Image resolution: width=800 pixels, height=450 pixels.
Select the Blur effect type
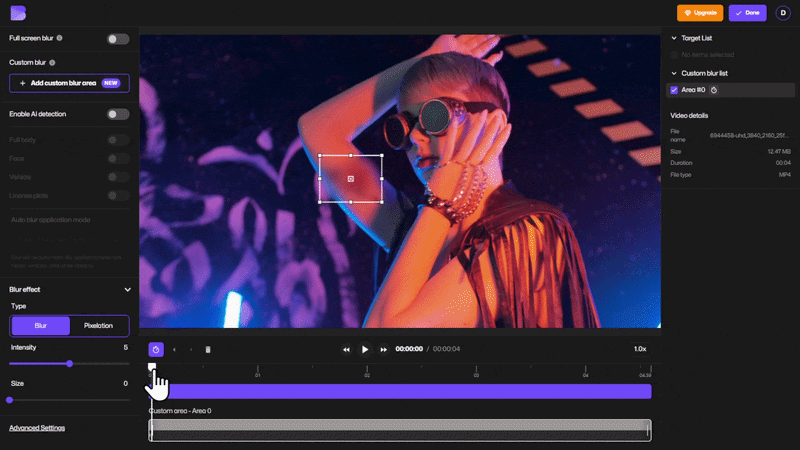coord(41,326)
